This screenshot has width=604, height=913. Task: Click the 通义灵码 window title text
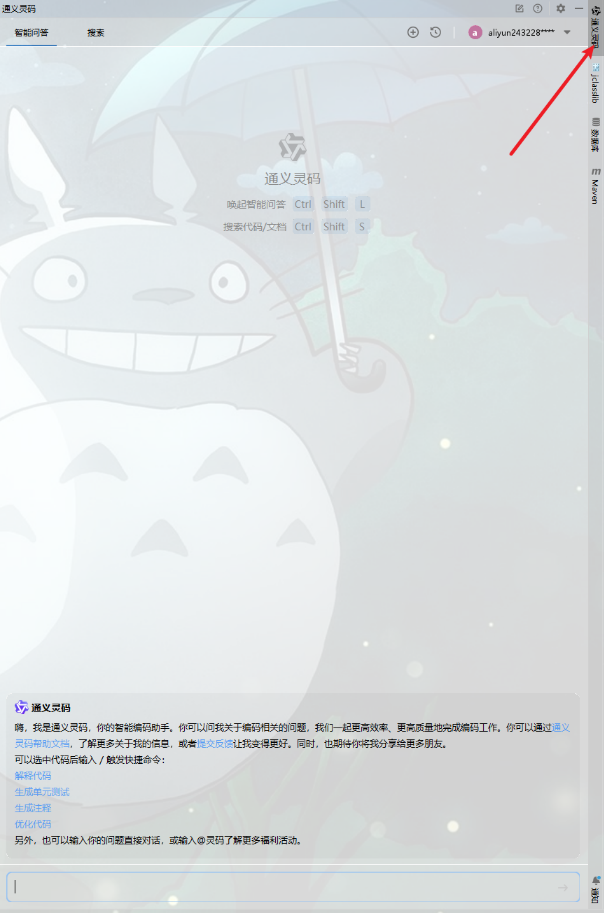tap(19, 9)
